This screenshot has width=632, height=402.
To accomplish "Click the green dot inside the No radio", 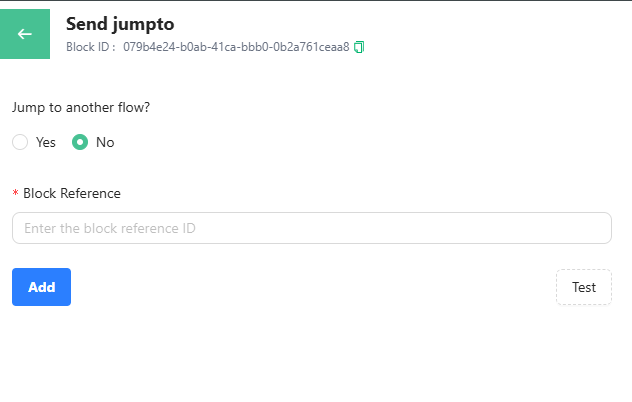I will pos(80,142).
